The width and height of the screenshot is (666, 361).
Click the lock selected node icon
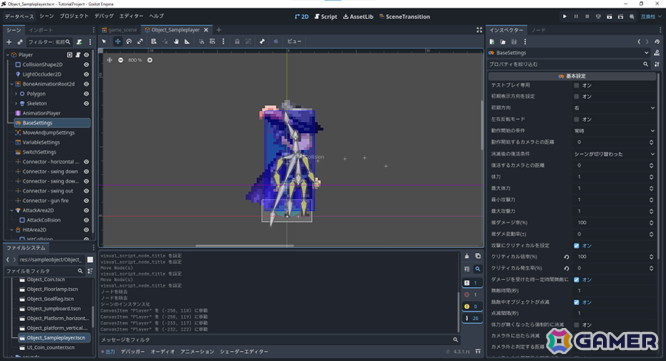[x=237, y=41]
